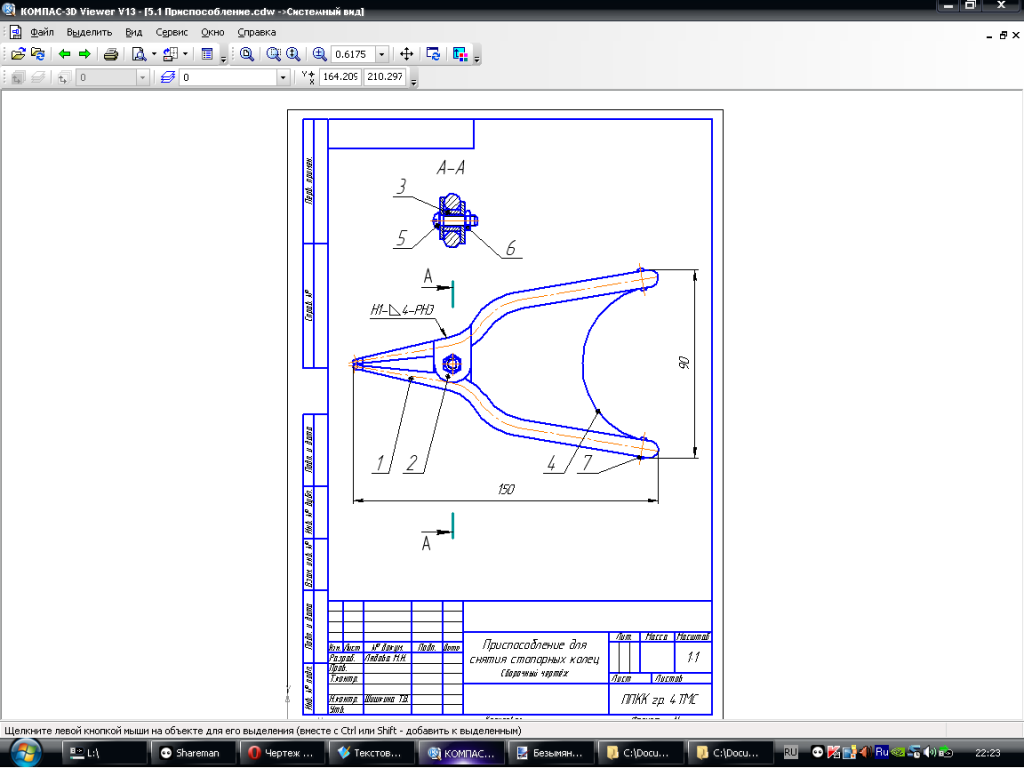Select the 150 dimension text
This screenshot has height=768, width=1024.
[506, 489]
